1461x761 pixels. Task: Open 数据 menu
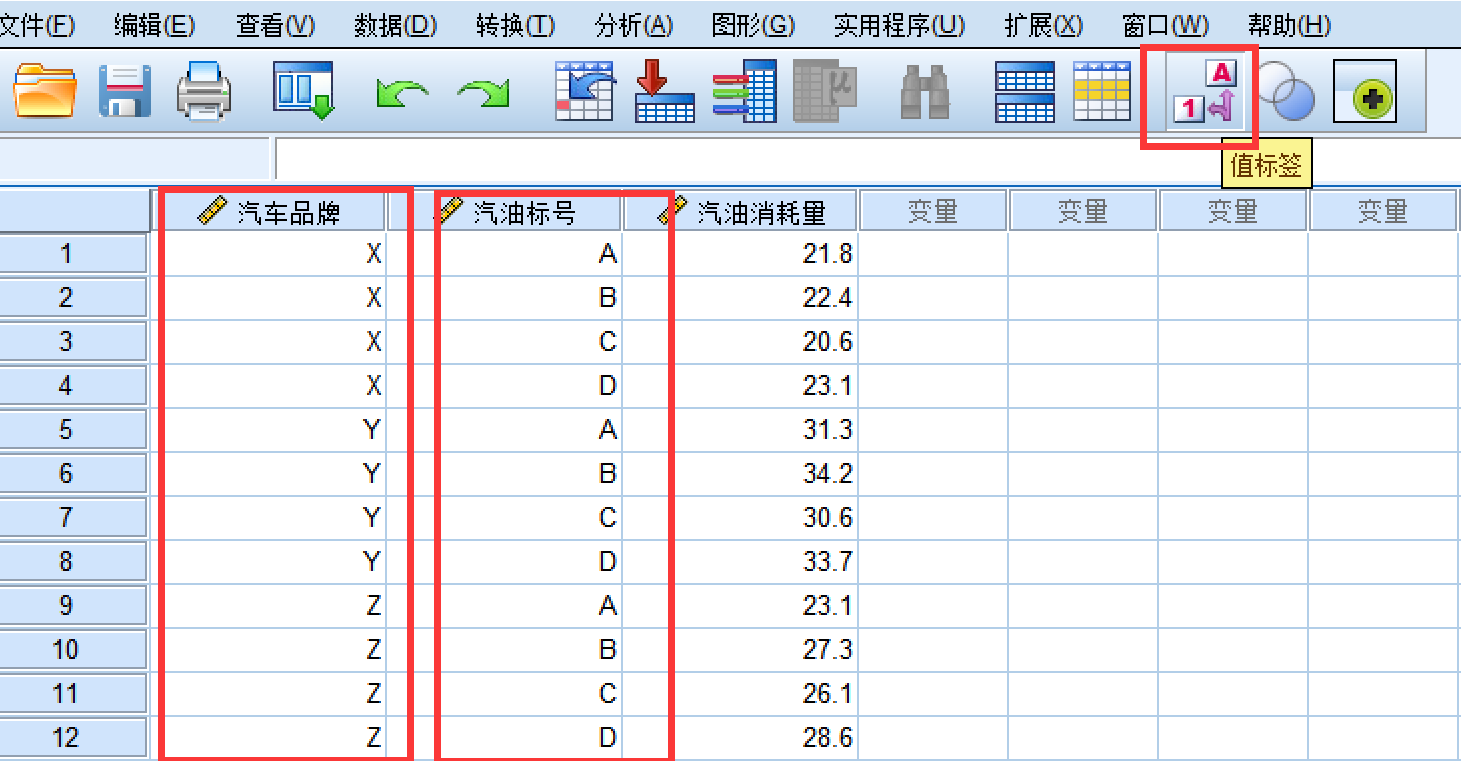coord(395,26)
